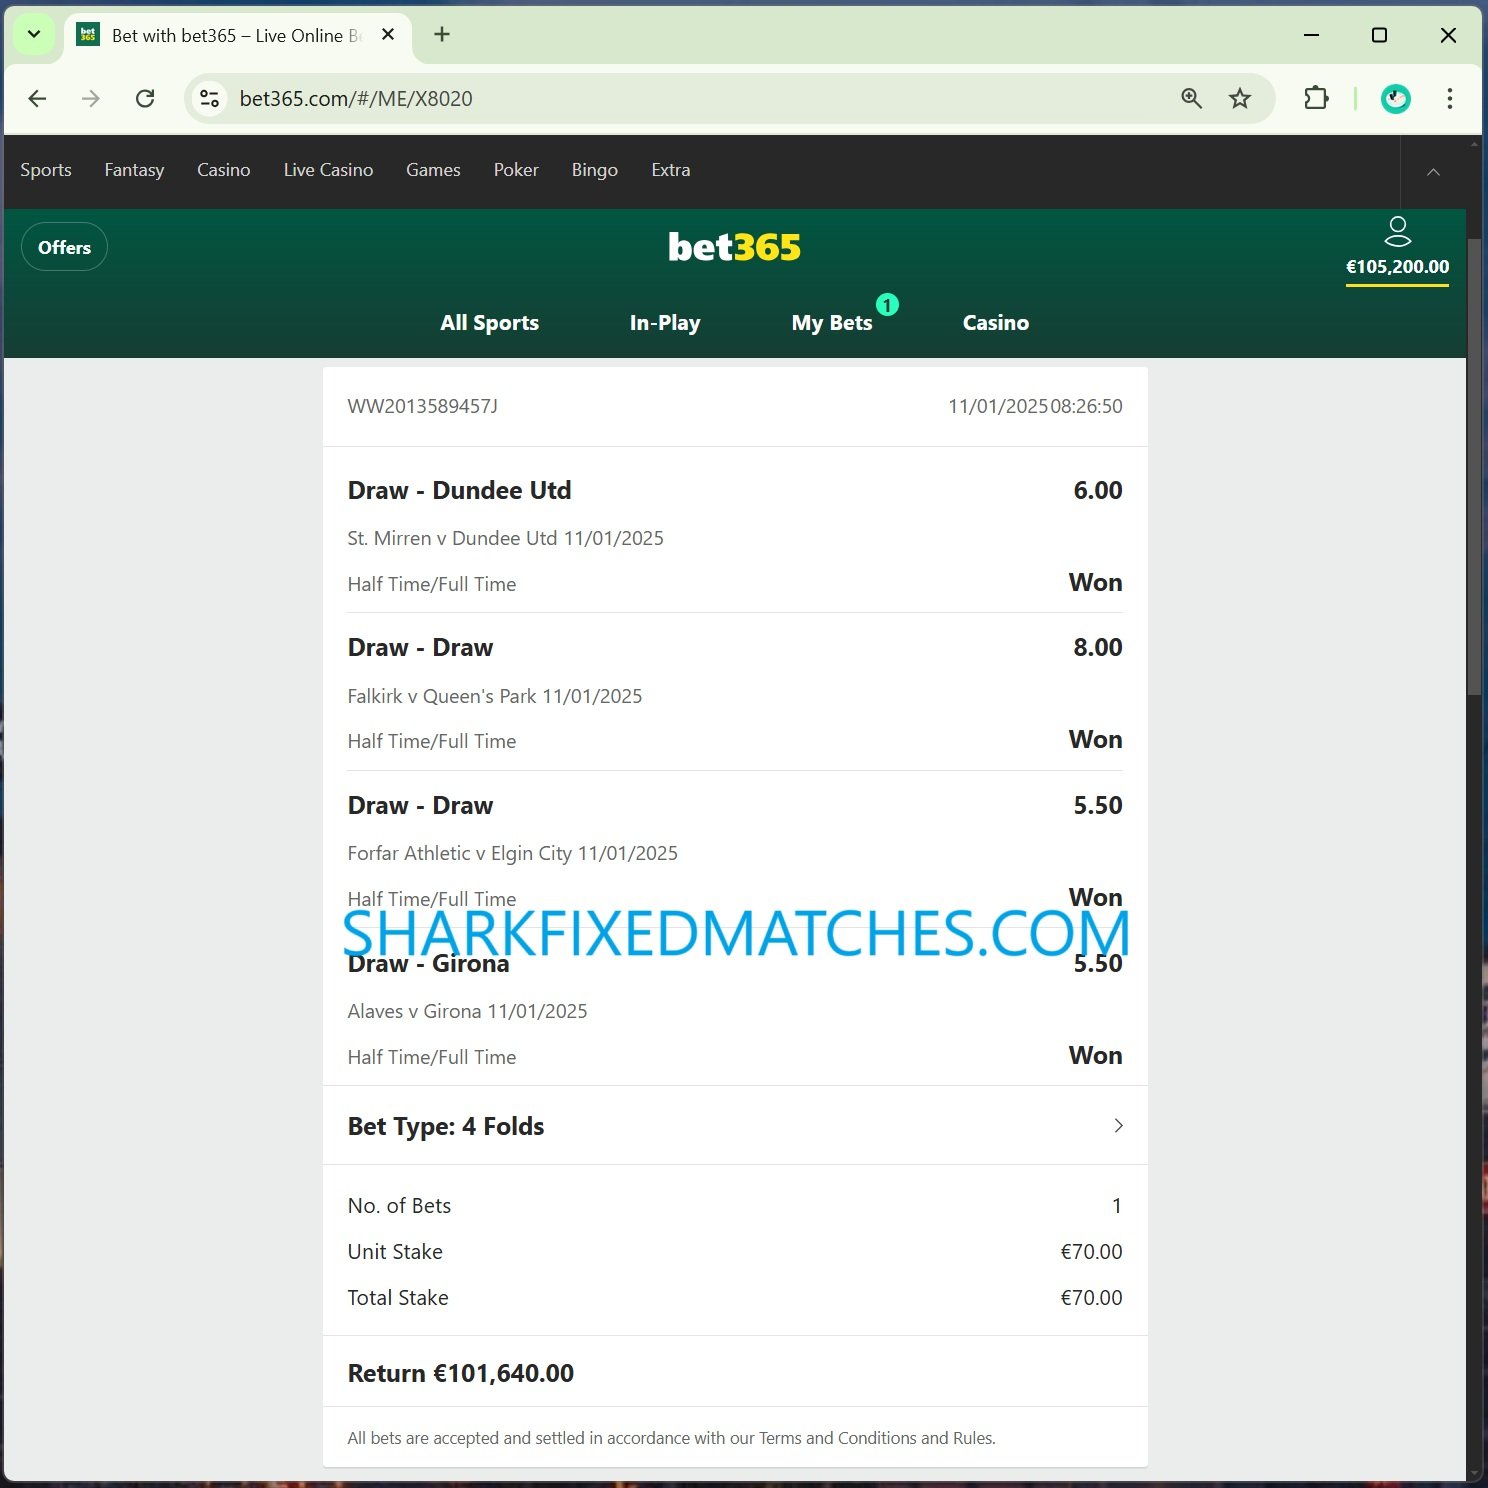1488x1488 pixels.
Task: Open the Bingo section
Action: pyautogui.click(x=595, y=170)
